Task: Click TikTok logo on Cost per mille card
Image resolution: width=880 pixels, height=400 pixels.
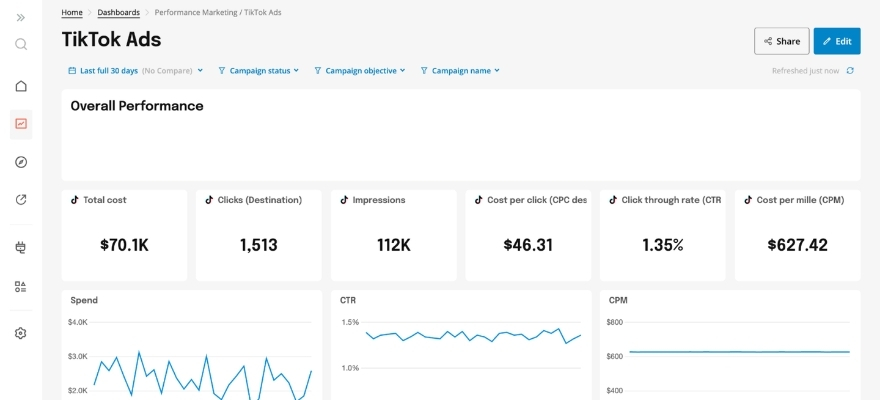Action: [748, 200]
